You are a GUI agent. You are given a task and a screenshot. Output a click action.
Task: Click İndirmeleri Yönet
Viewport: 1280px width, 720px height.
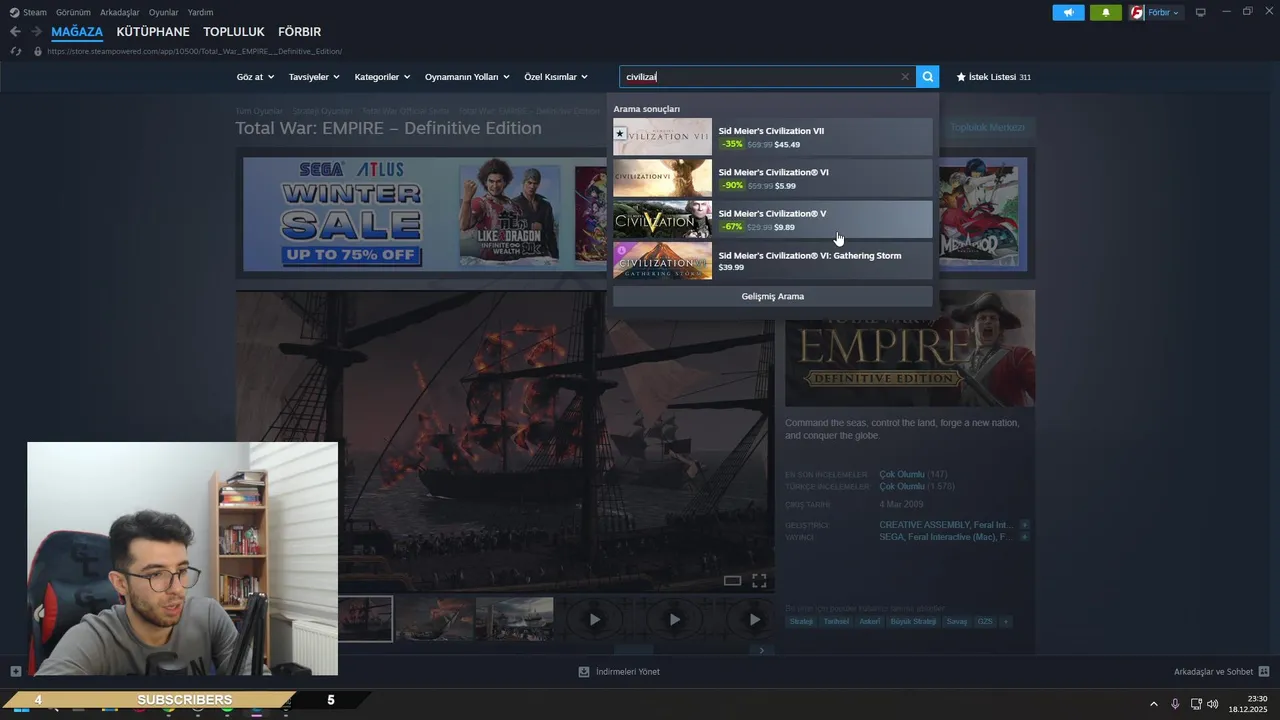(x=628, y=672)
